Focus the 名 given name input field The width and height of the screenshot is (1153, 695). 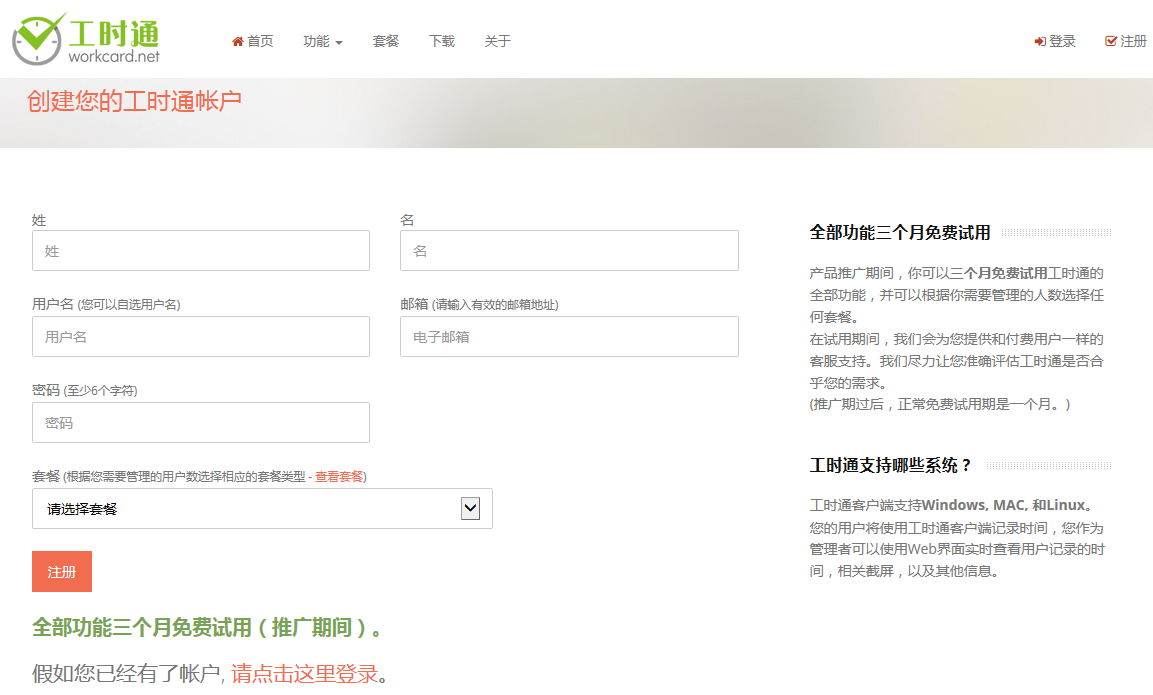click(569, 251)
